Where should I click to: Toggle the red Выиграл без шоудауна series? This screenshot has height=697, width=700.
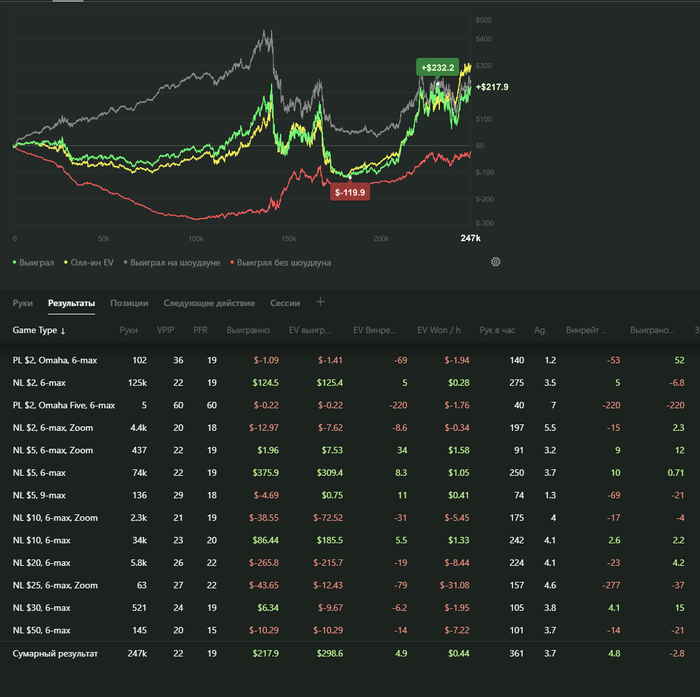coord(280,263)
